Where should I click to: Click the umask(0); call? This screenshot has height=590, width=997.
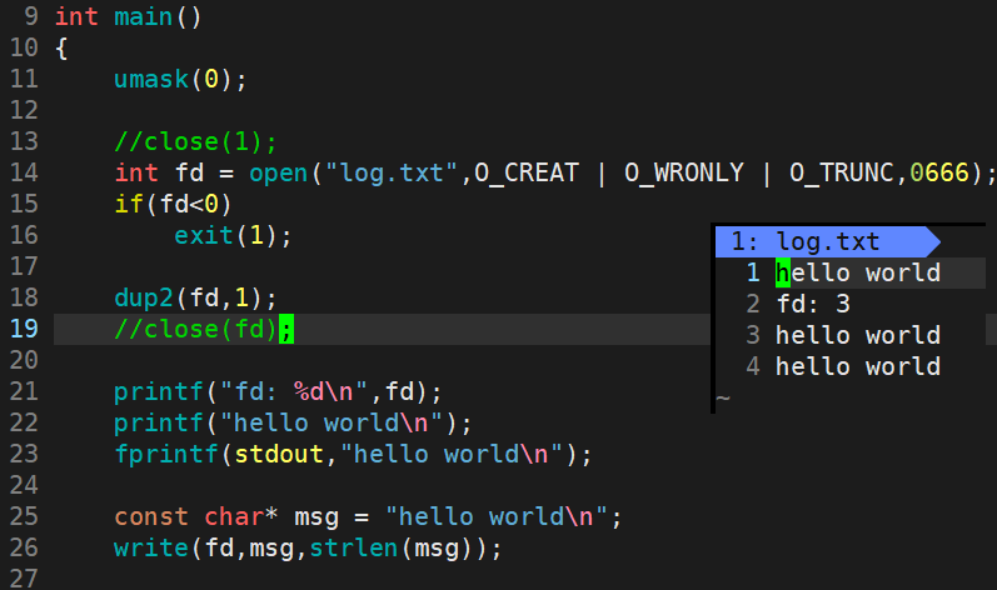coord(180,79)
